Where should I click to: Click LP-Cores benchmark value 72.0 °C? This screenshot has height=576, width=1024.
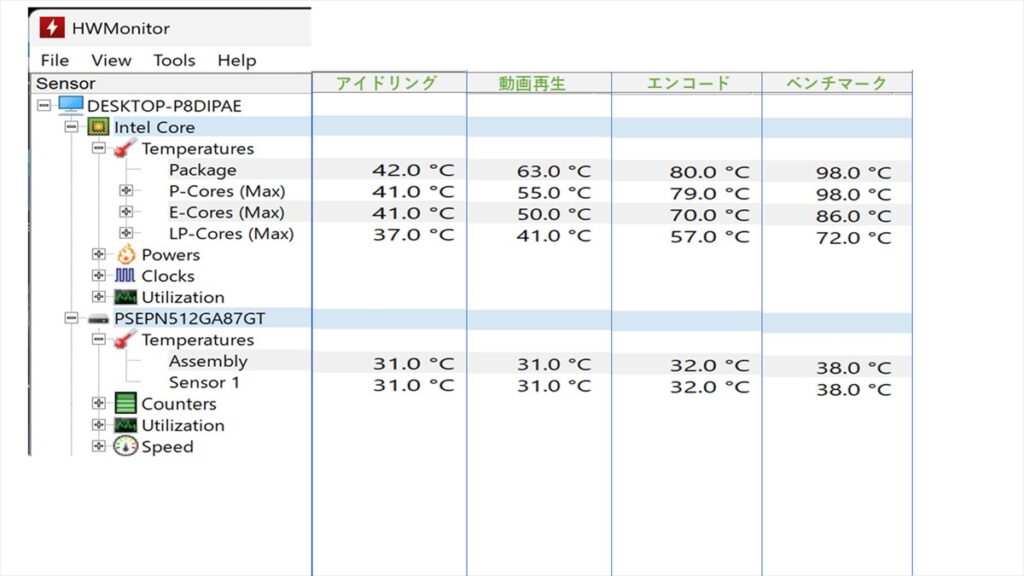pyautogui.click(x=853, y=238)
